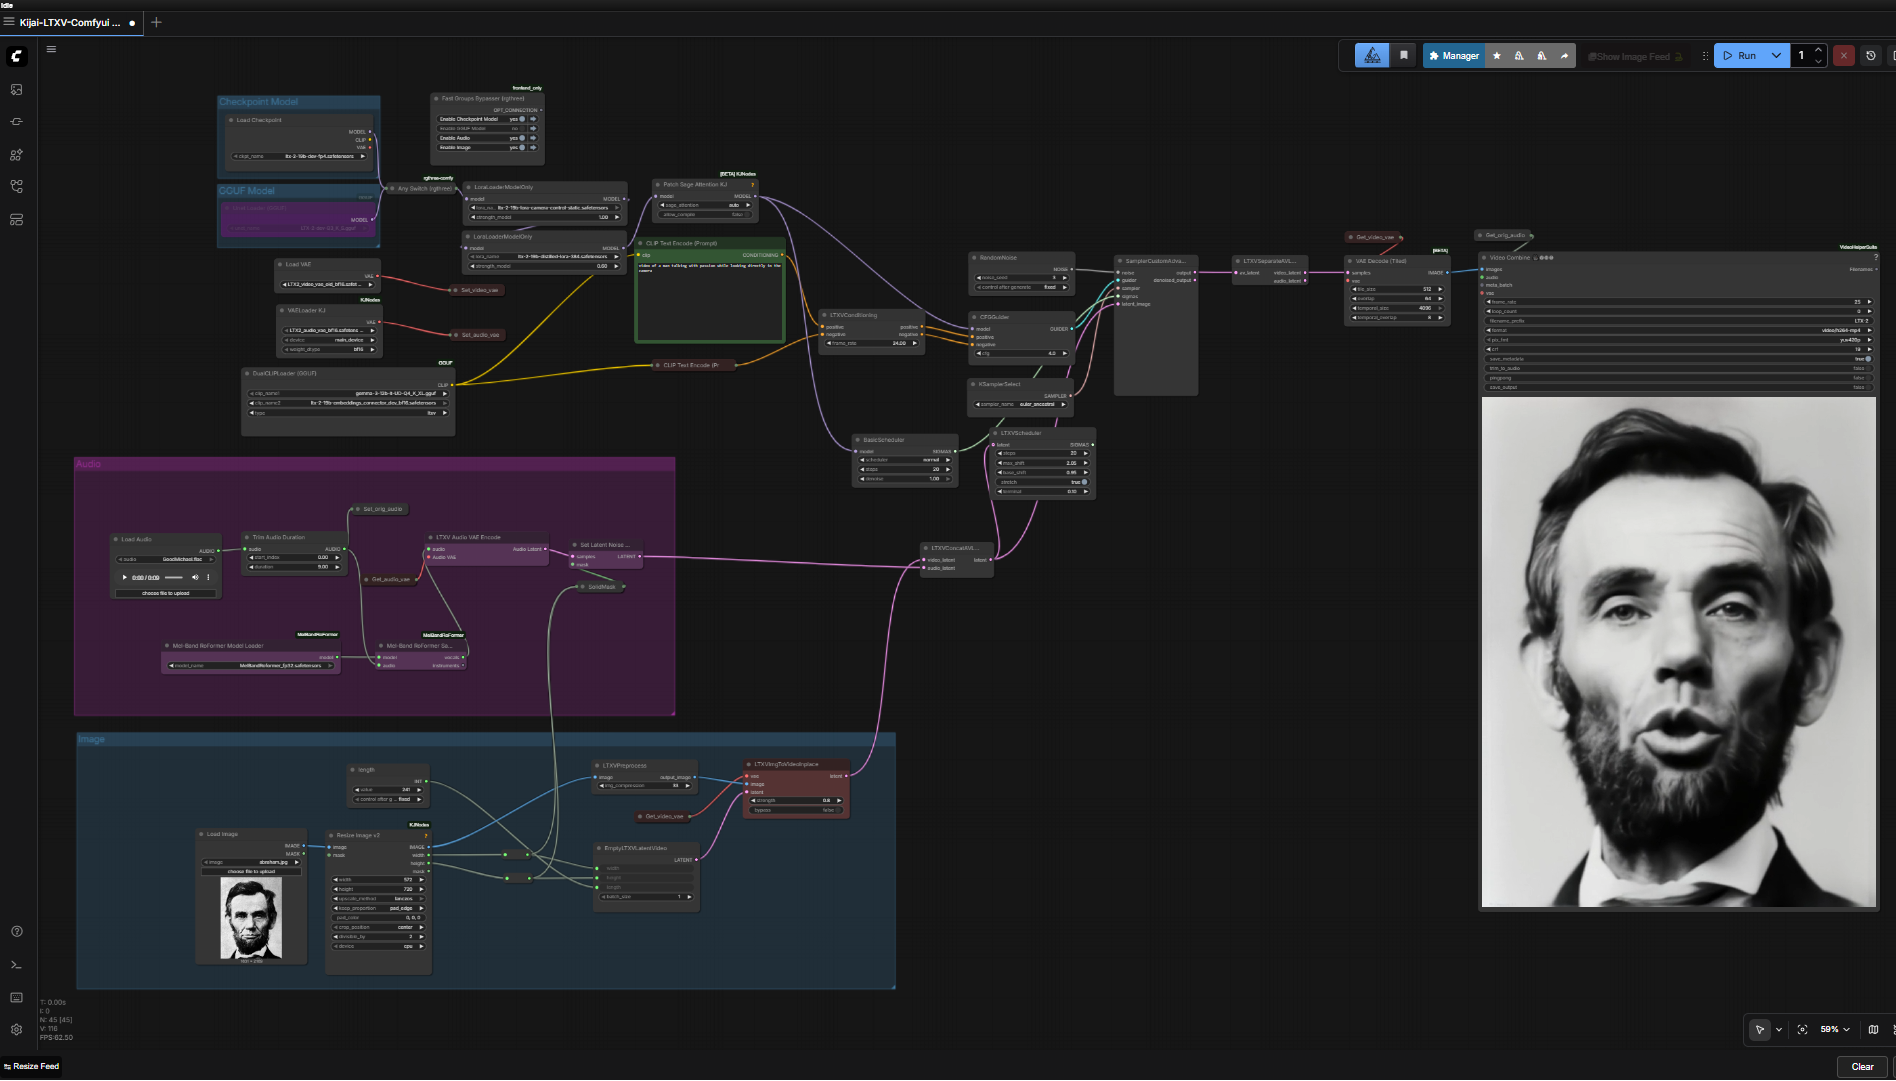Expand the cursor mode dropdown arrow
Viewport: 1896px width, 1081px height.
click(1779, 1030)
